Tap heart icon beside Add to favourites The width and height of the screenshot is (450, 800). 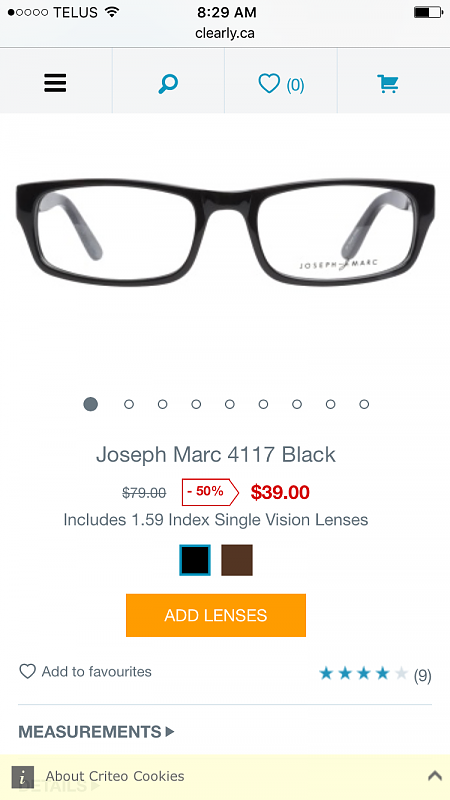28,671
